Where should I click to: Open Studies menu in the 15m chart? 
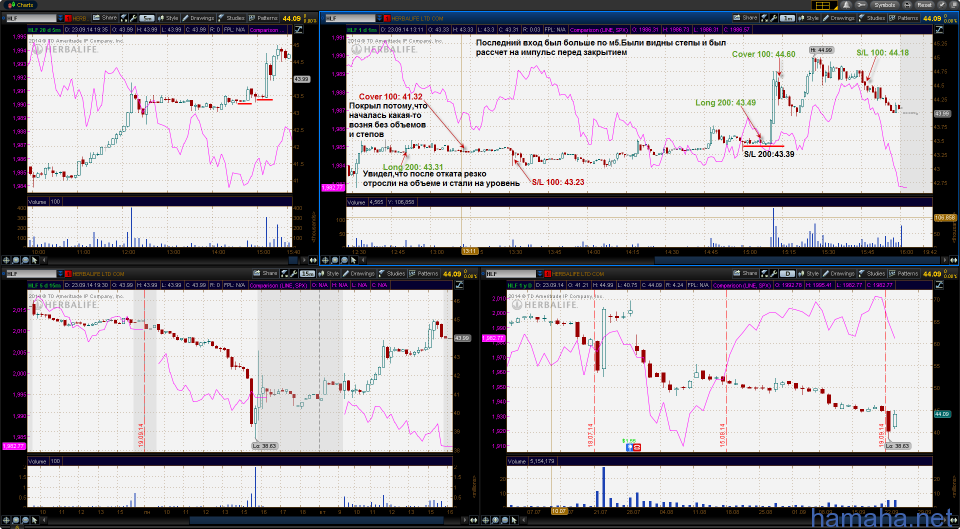393,273
